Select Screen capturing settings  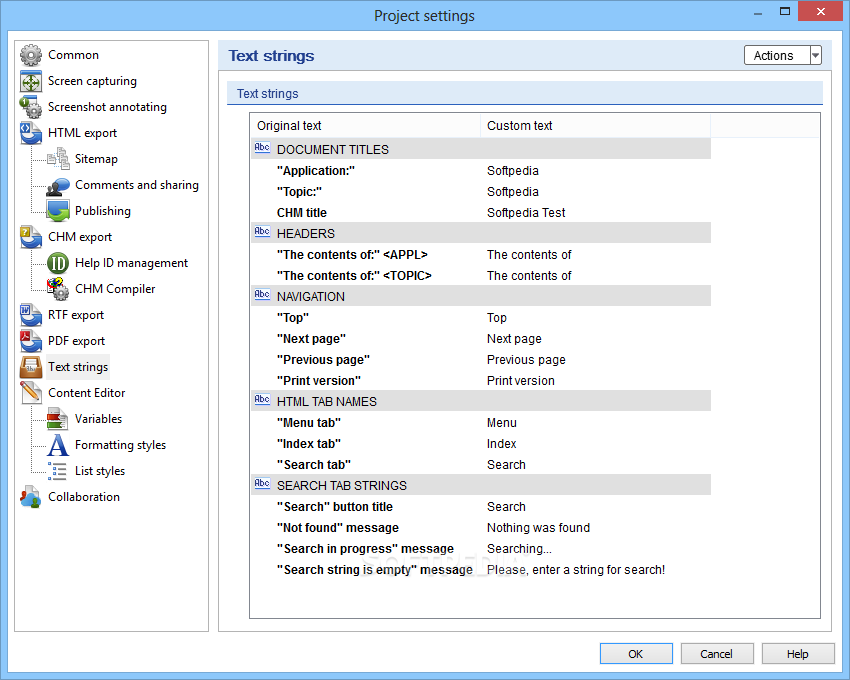click(x=92, y=81)
